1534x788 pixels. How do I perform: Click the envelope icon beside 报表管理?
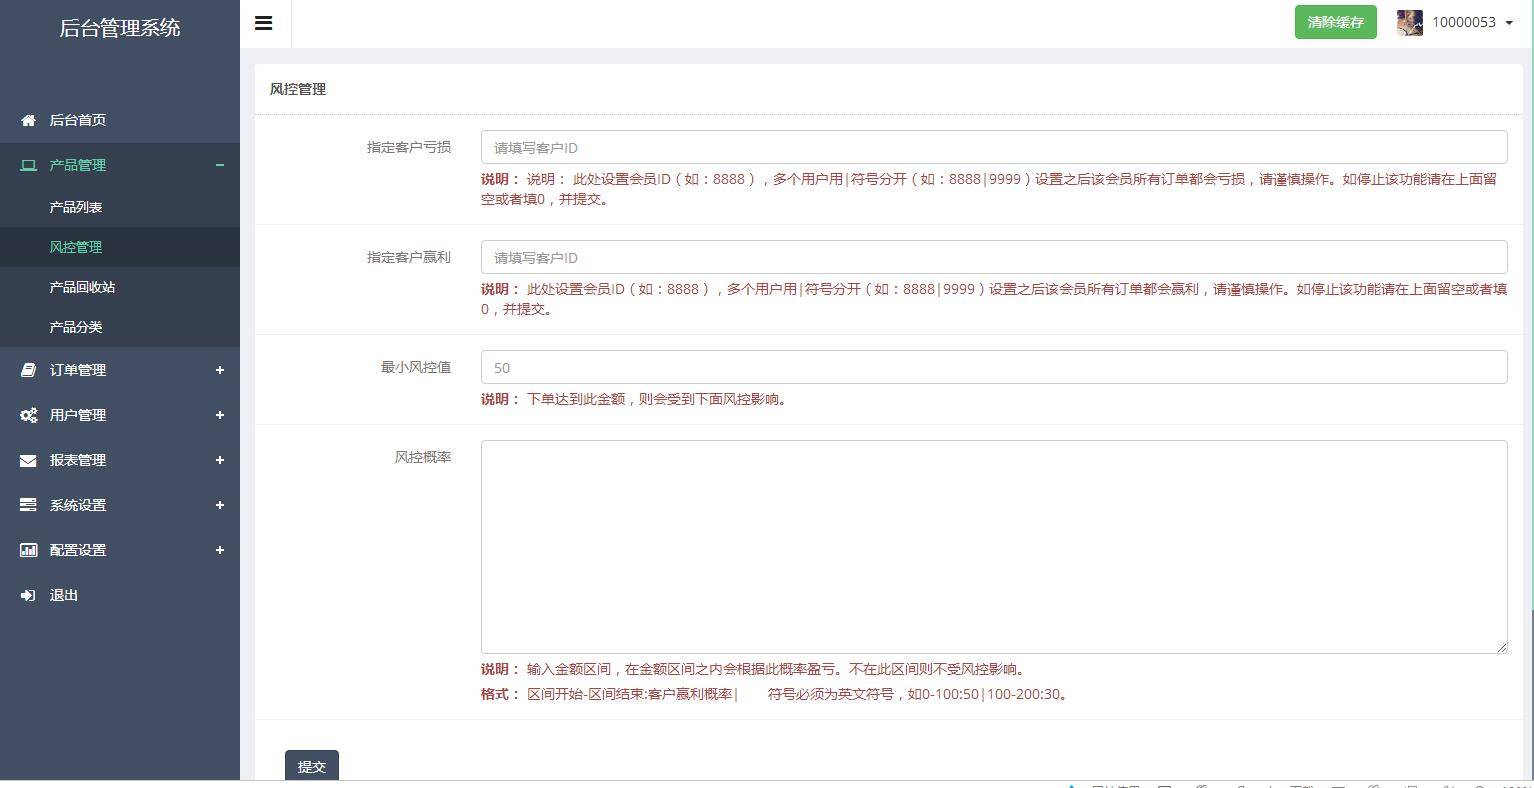coord(27,460)
